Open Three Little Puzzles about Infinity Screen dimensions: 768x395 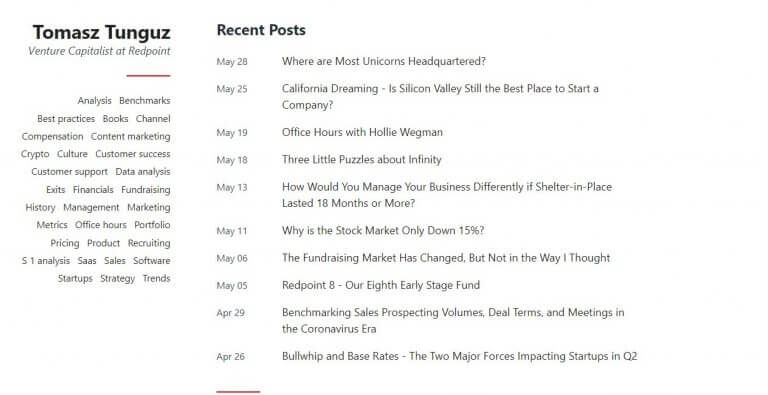(361, 160)
